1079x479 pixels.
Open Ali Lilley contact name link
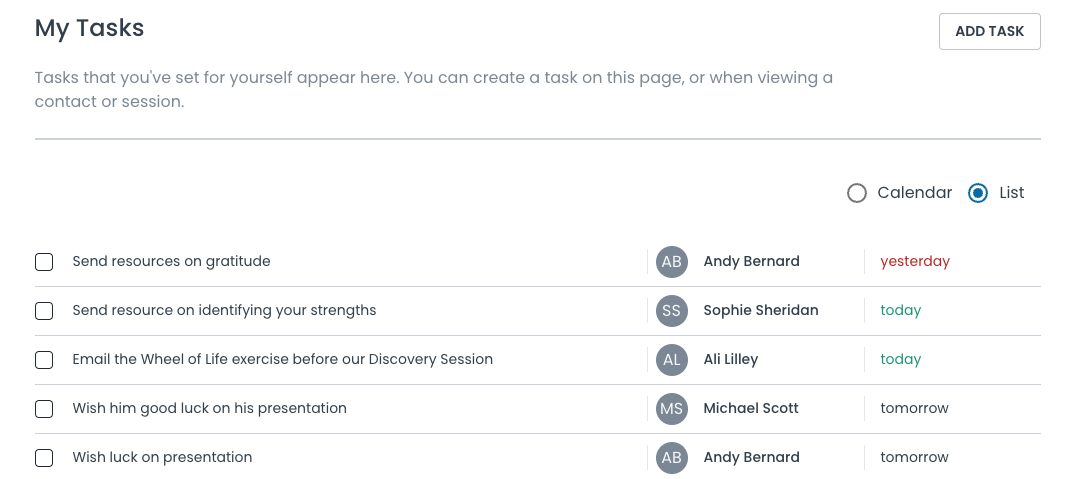pyautogui.click(x=730, y=359)
